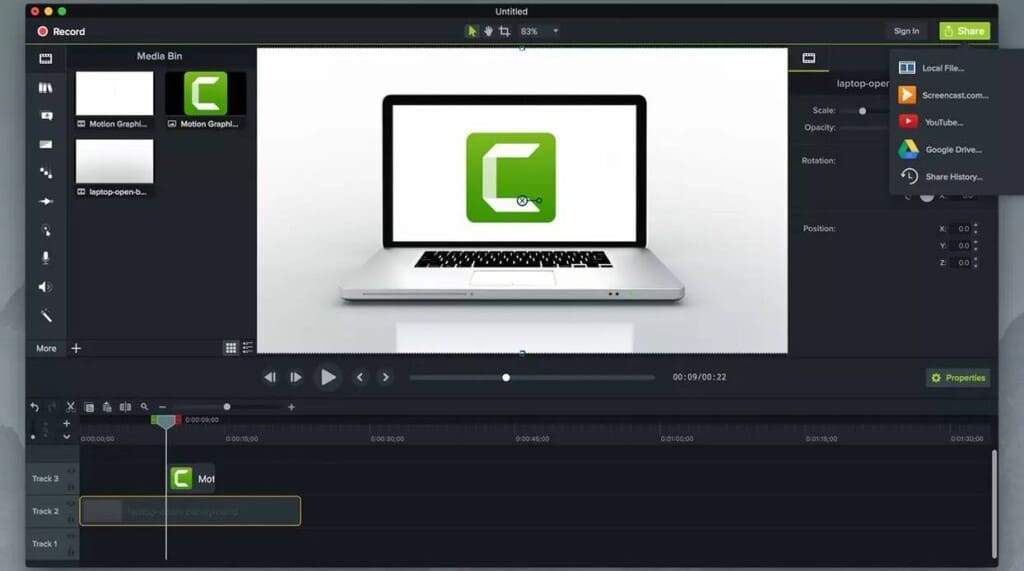Click the playback scrubber handle
1024x571 pixels.
pos(506,378)
